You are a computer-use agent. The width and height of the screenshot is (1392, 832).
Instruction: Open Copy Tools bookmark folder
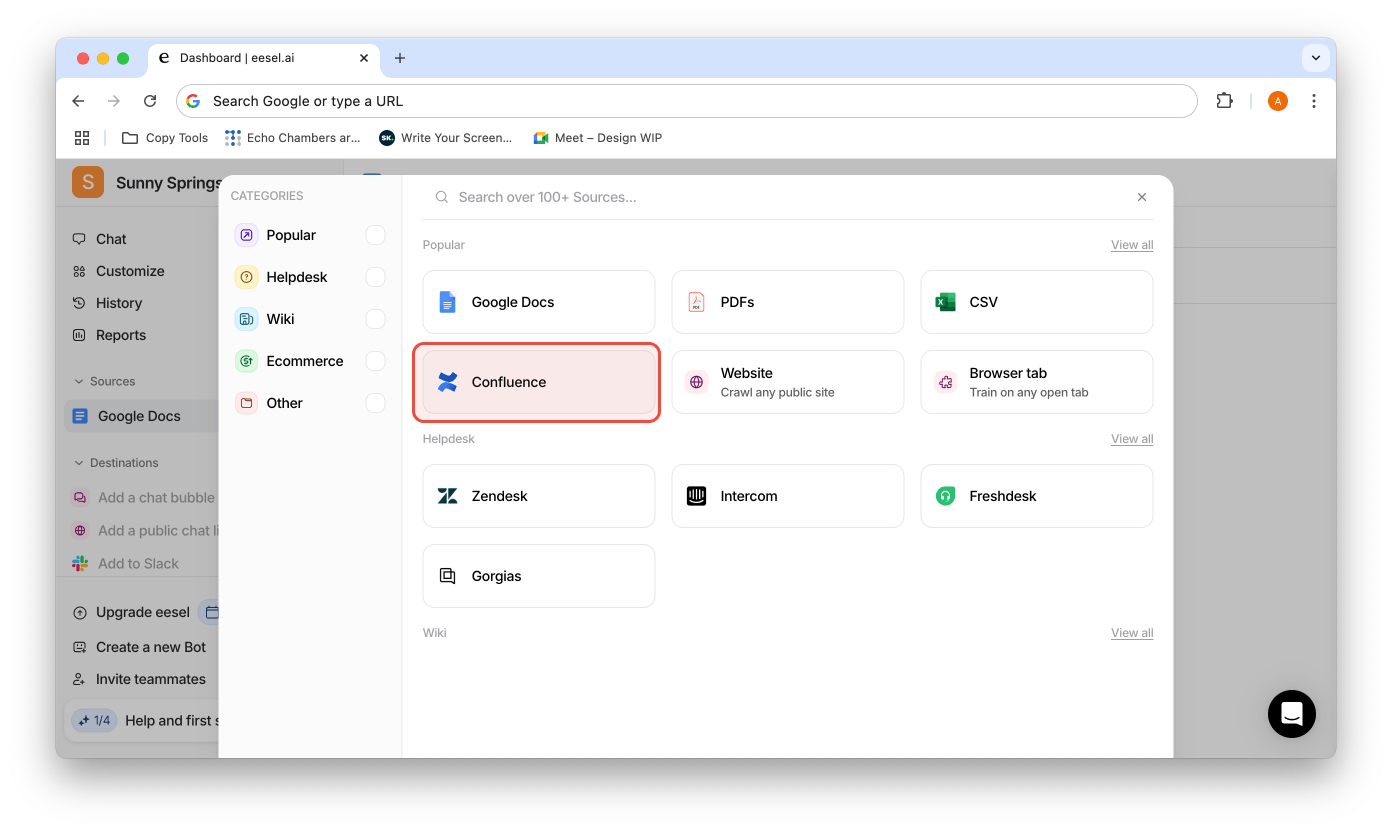coord(165,138)
